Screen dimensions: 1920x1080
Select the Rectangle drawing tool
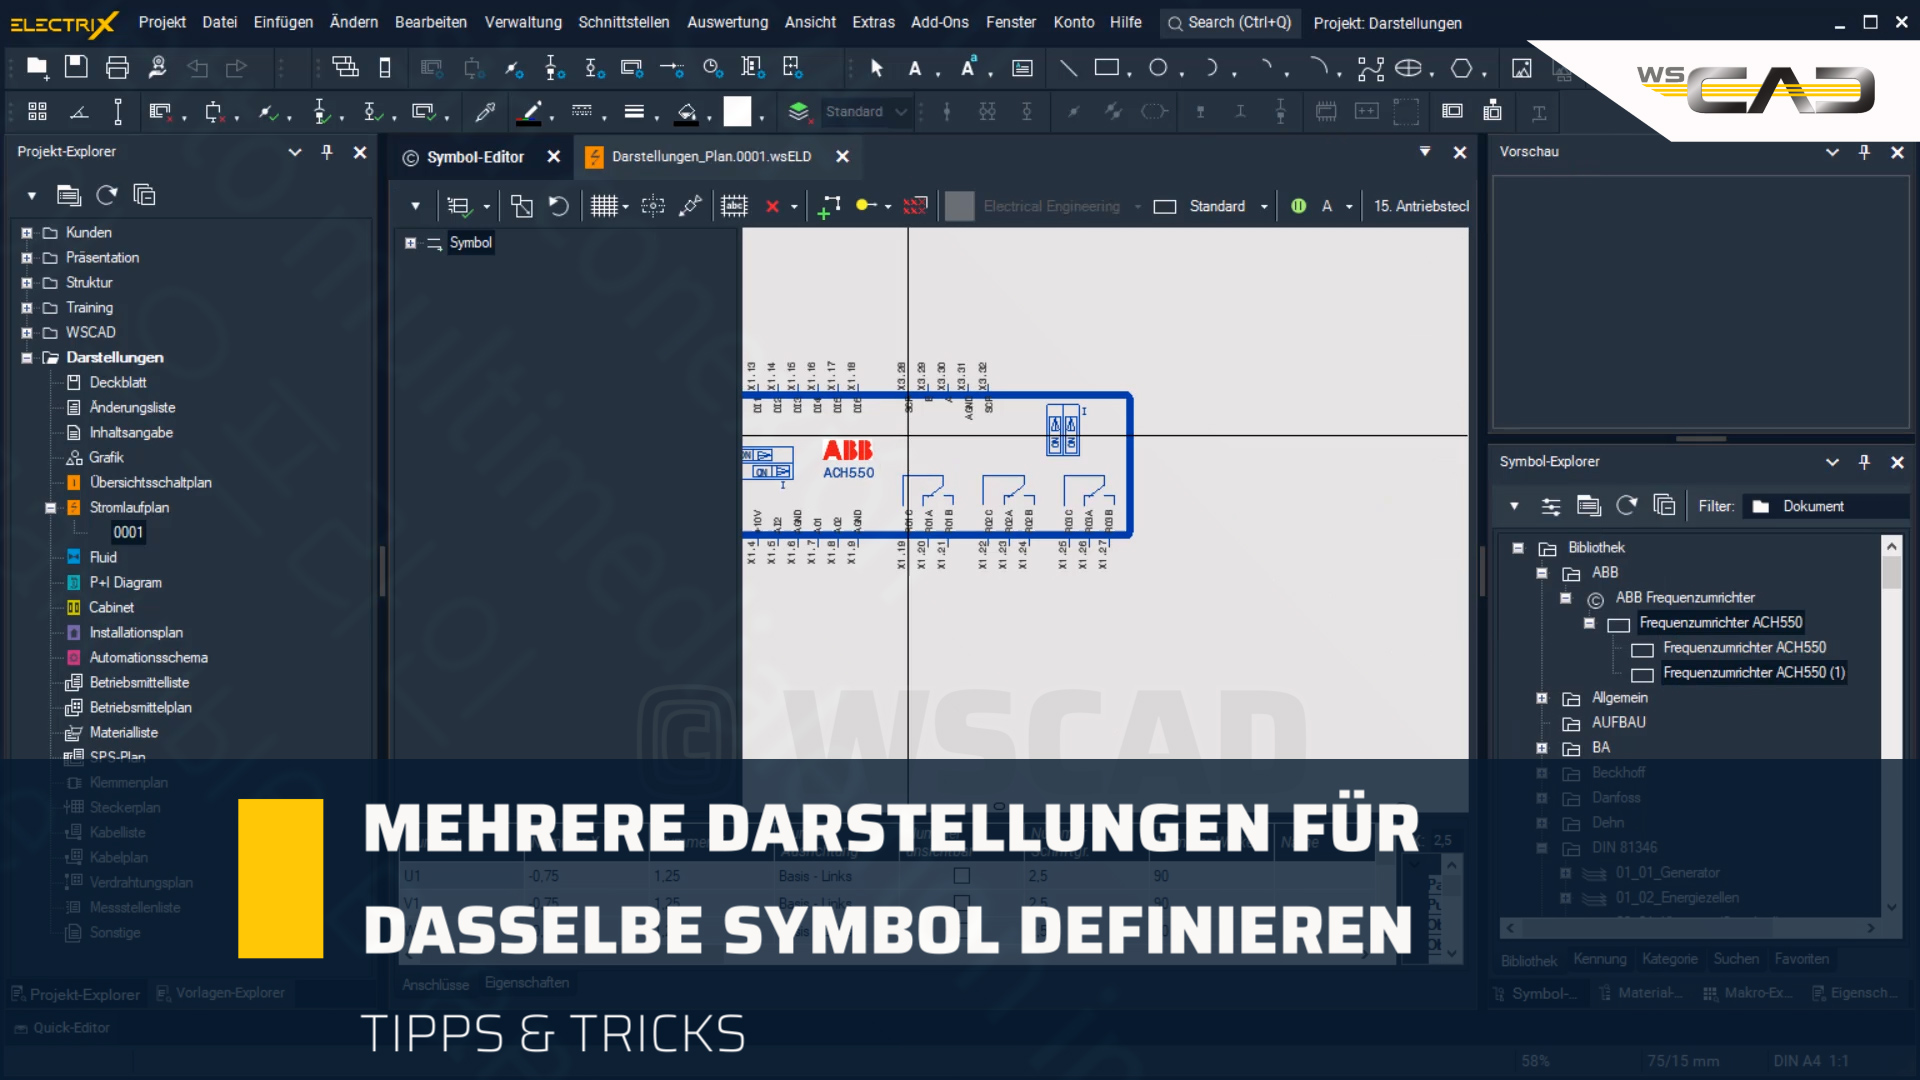(x=1108, y=68)
